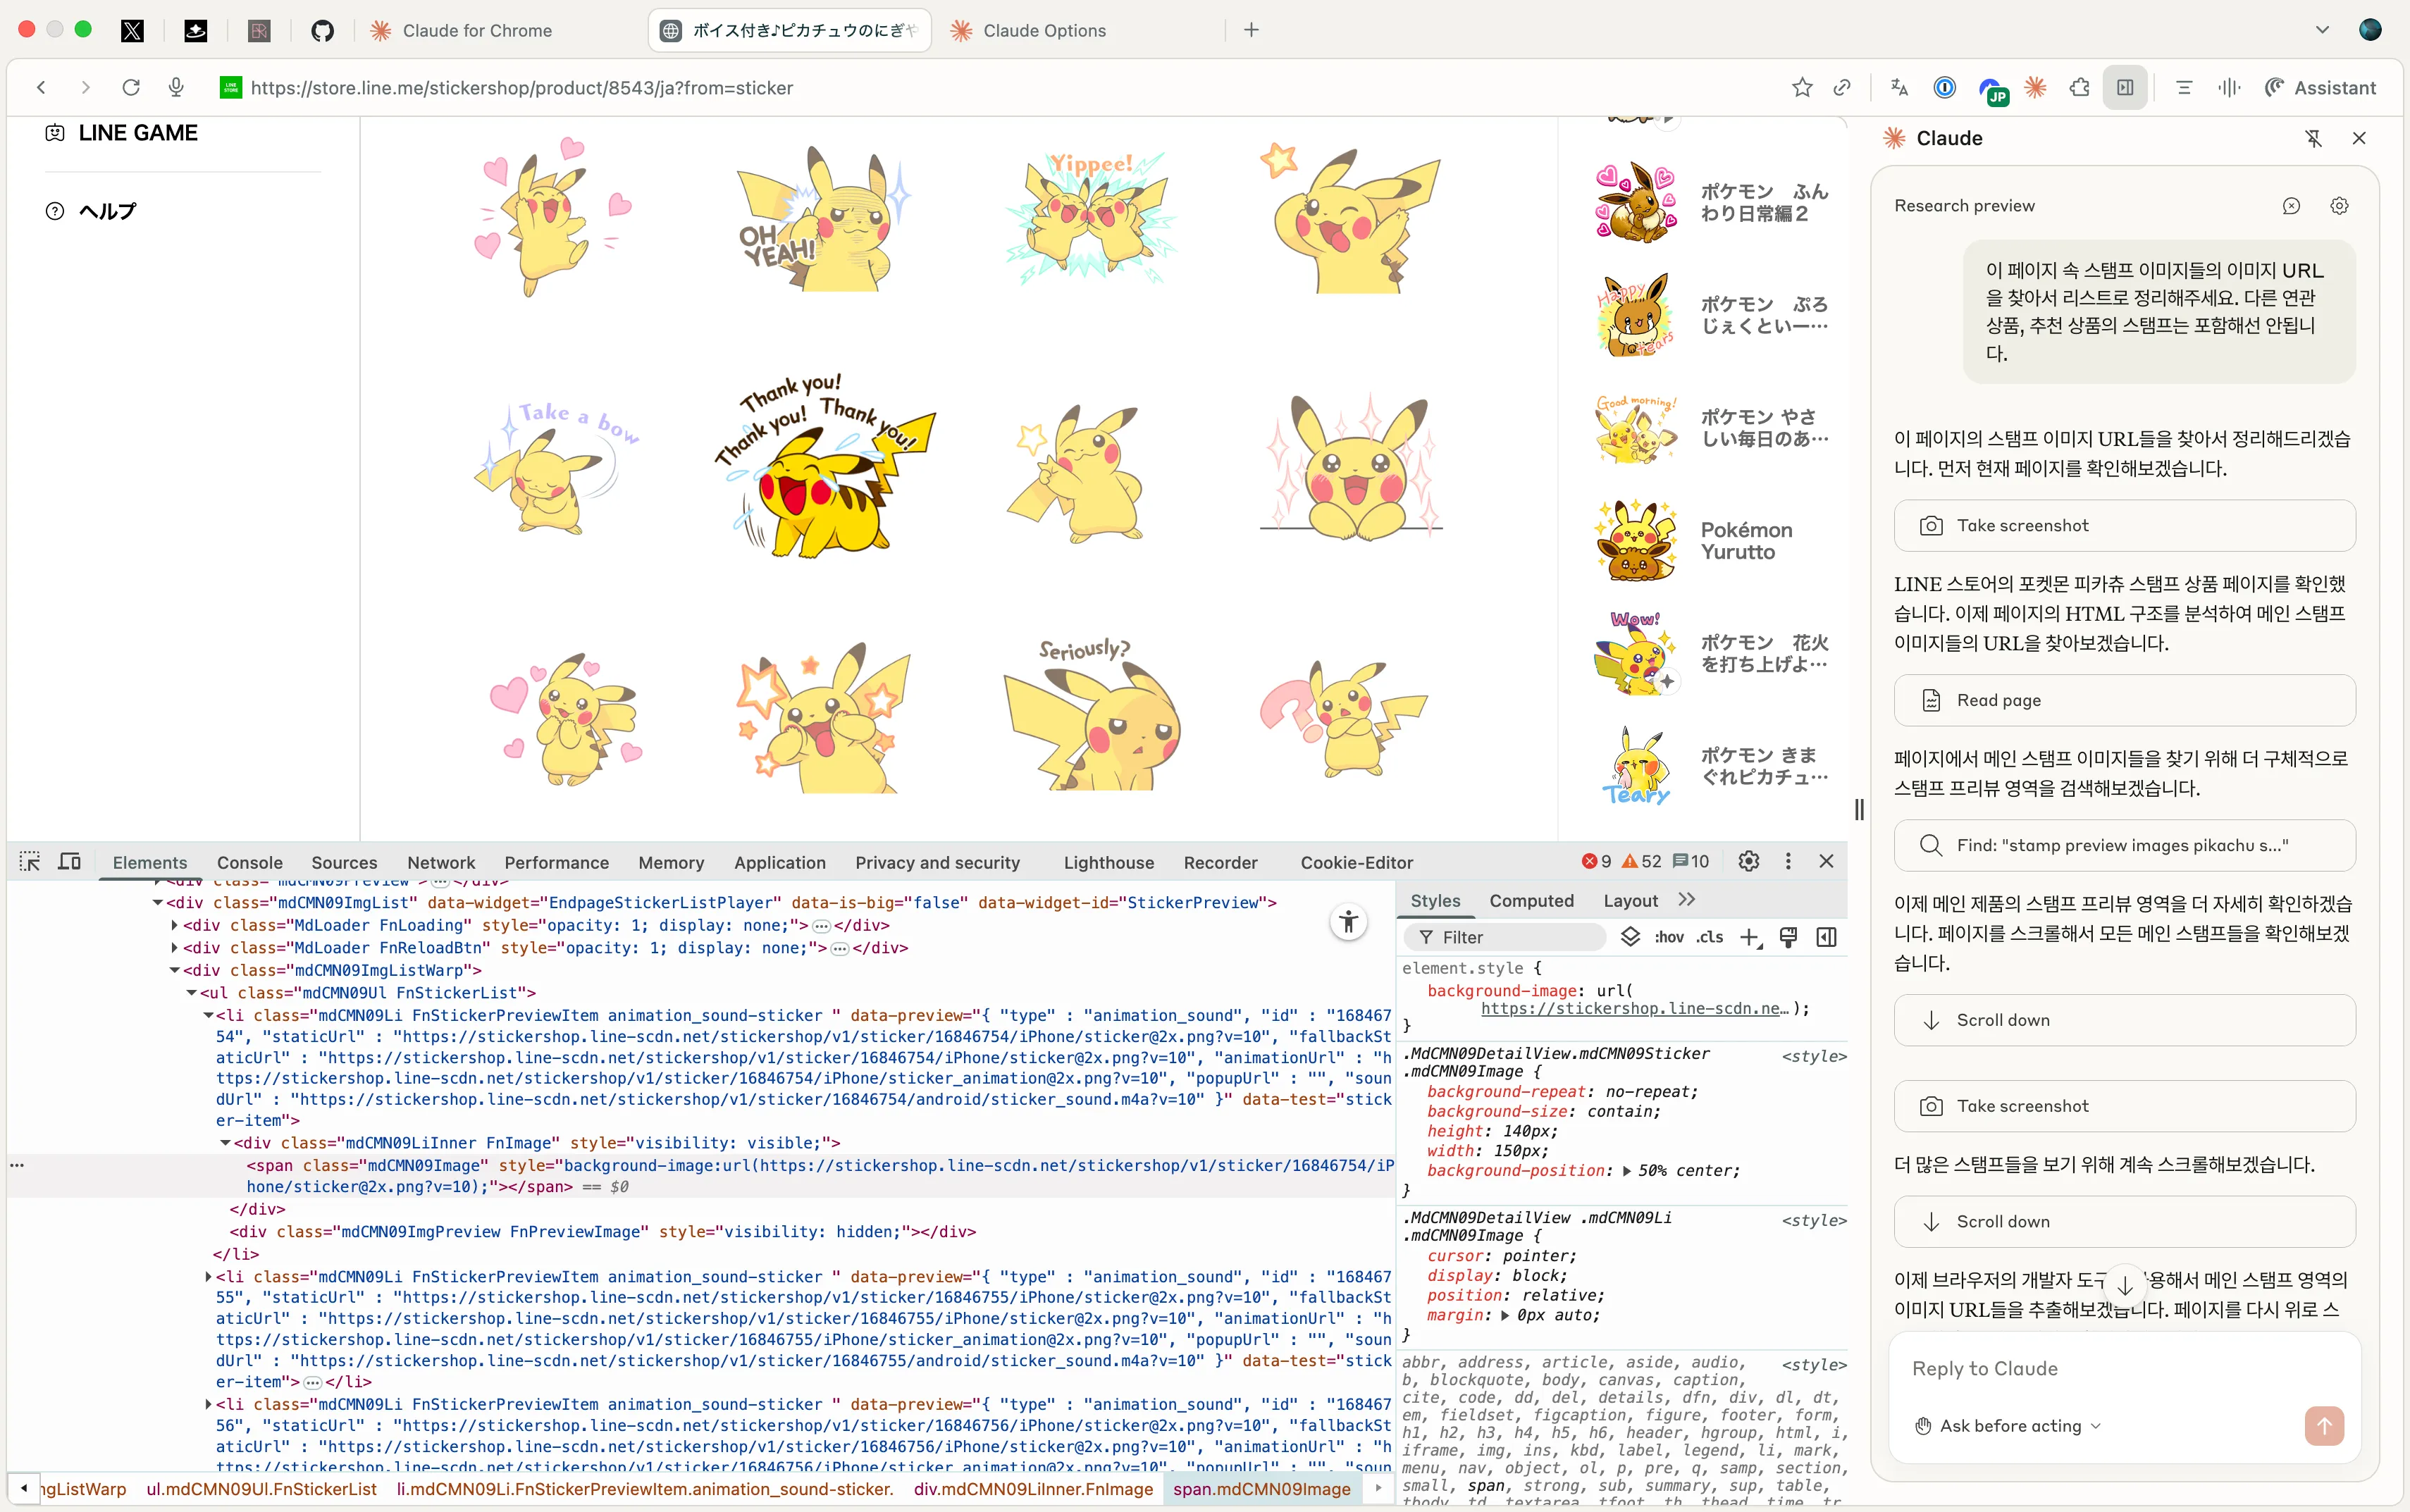Open the translate page icon
Image resolution: width=2410 pixels, height=1512 pixels.
[1900, 88]
